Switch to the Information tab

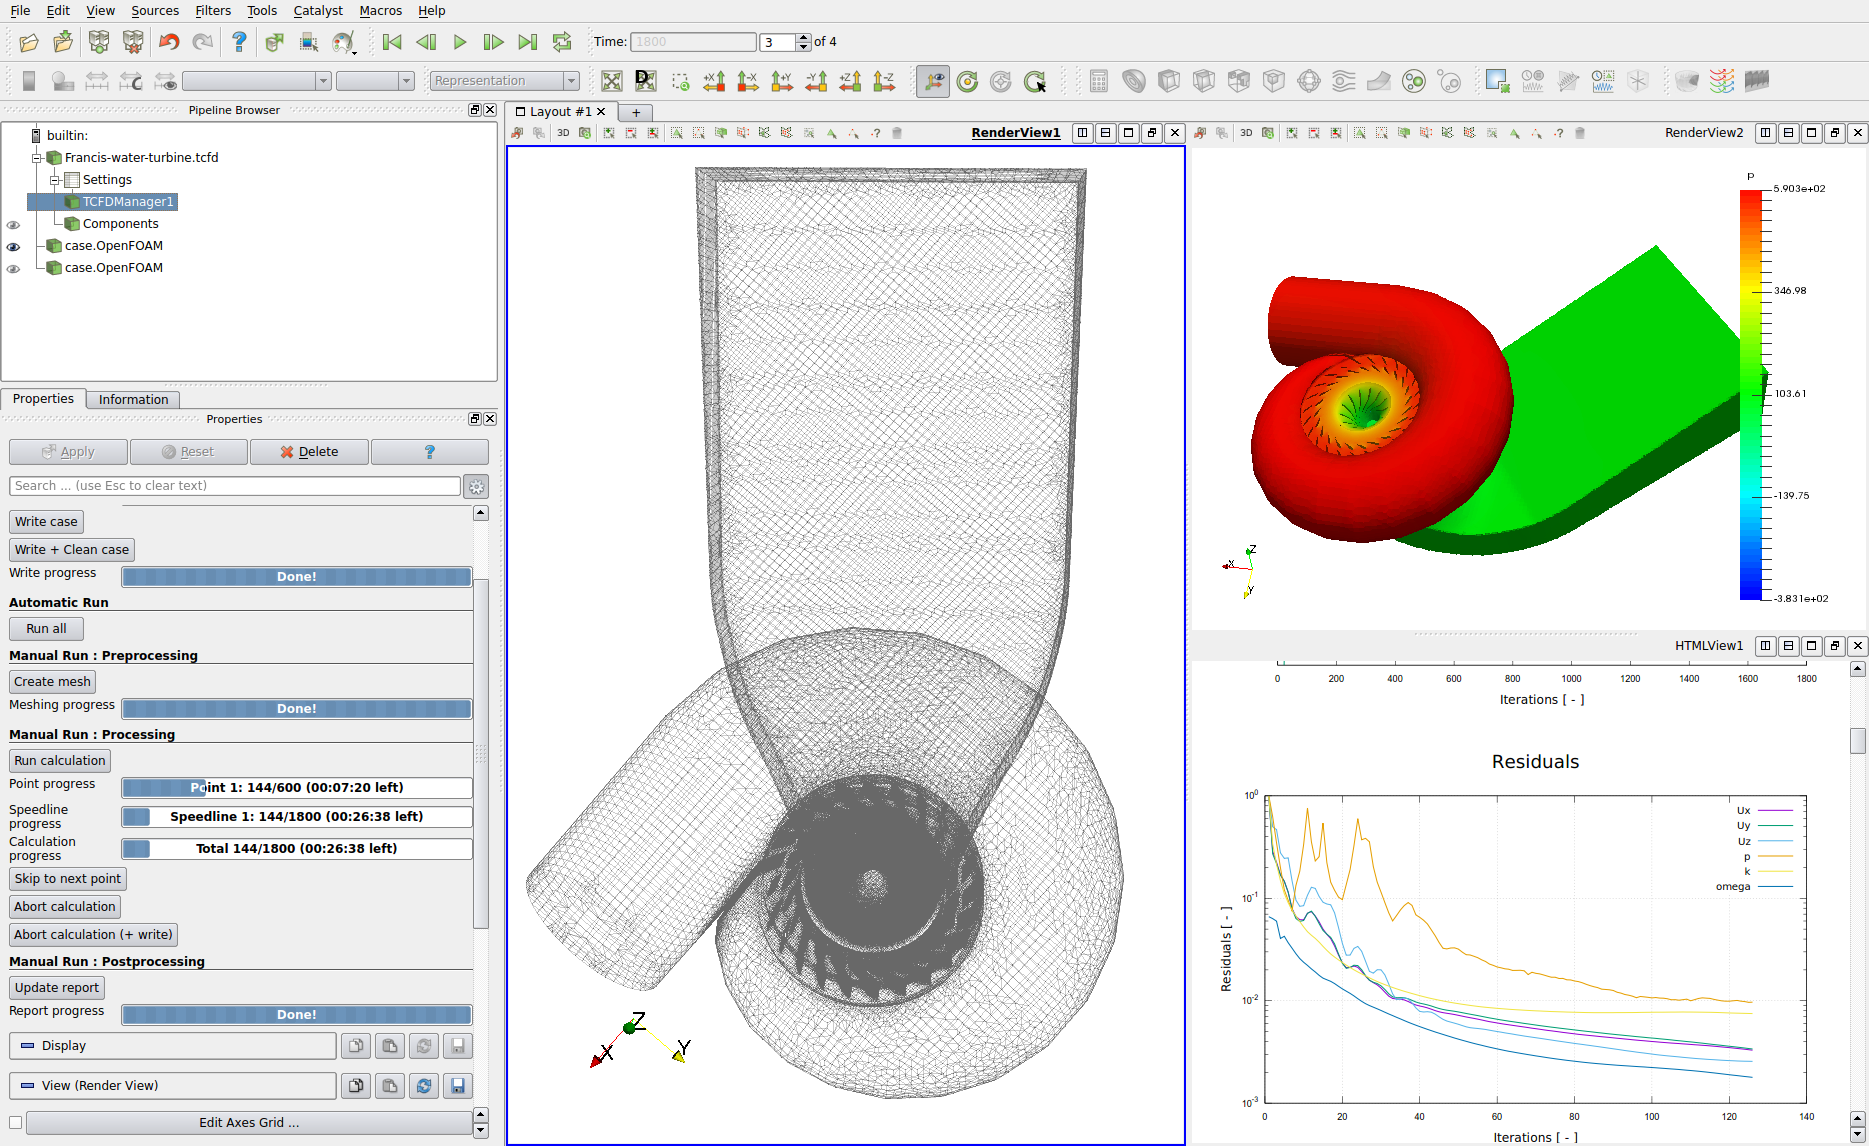133,400
